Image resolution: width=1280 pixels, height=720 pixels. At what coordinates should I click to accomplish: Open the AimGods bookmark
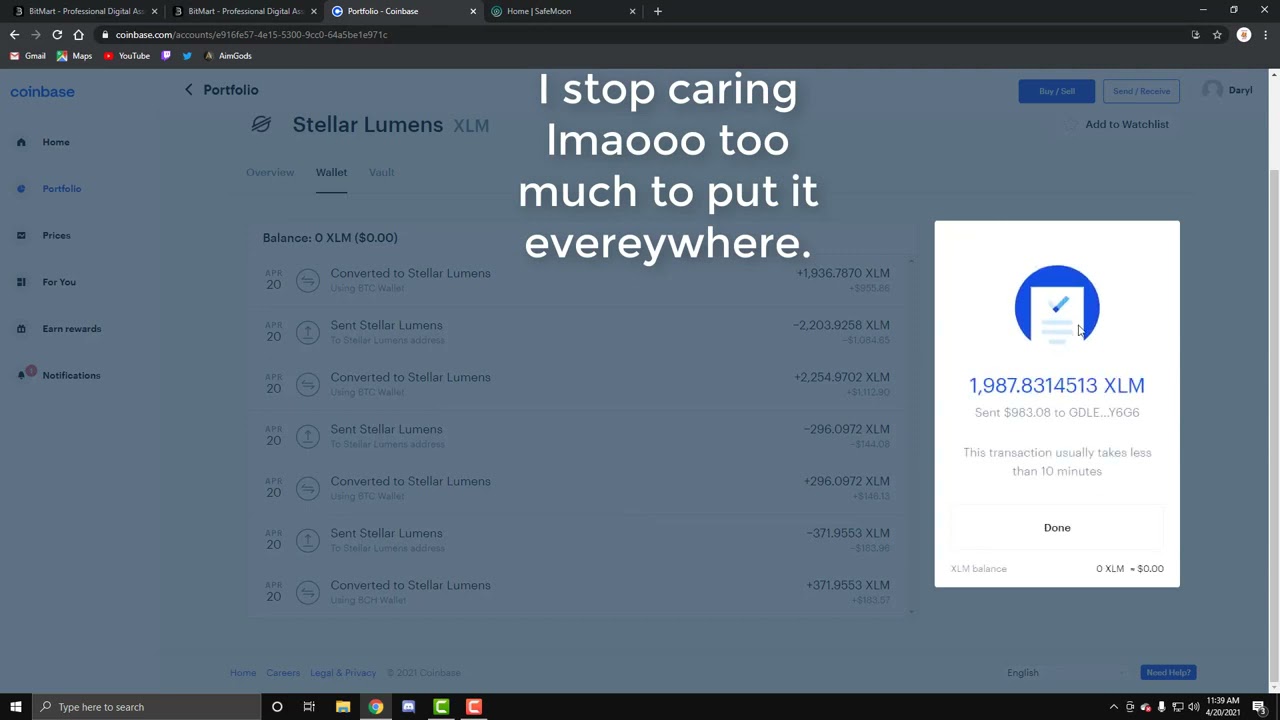(227, 56)
